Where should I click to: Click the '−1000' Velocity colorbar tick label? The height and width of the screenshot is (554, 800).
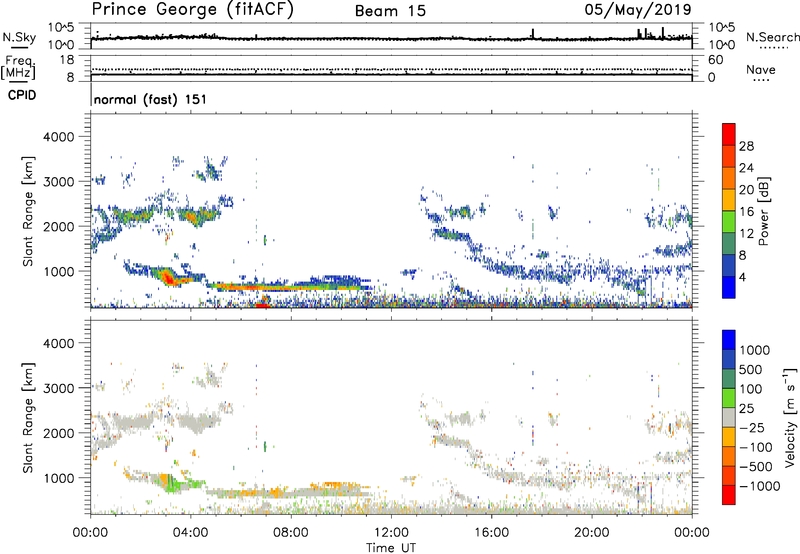click(x=760, y=486)
